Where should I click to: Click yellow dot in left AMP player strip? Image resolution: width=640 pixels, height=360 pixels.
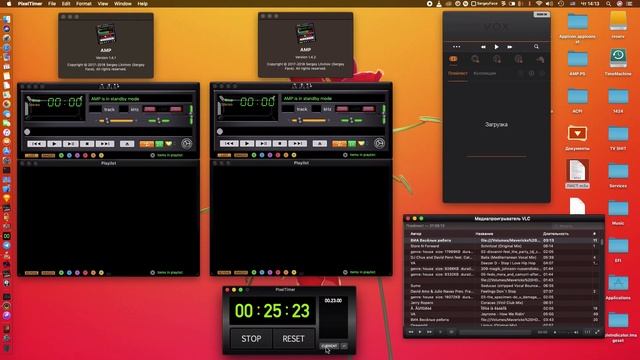tap(101, 155)
